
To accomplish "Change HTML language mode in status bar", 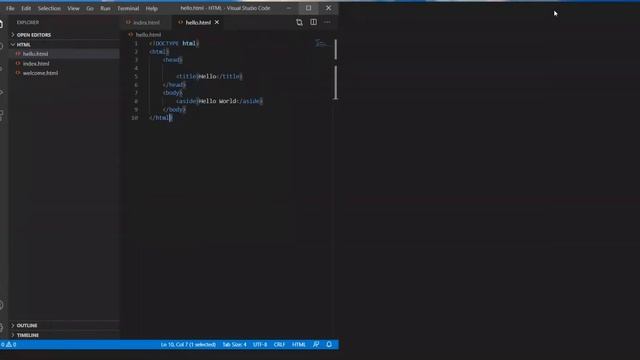I will tap(299, 344).
